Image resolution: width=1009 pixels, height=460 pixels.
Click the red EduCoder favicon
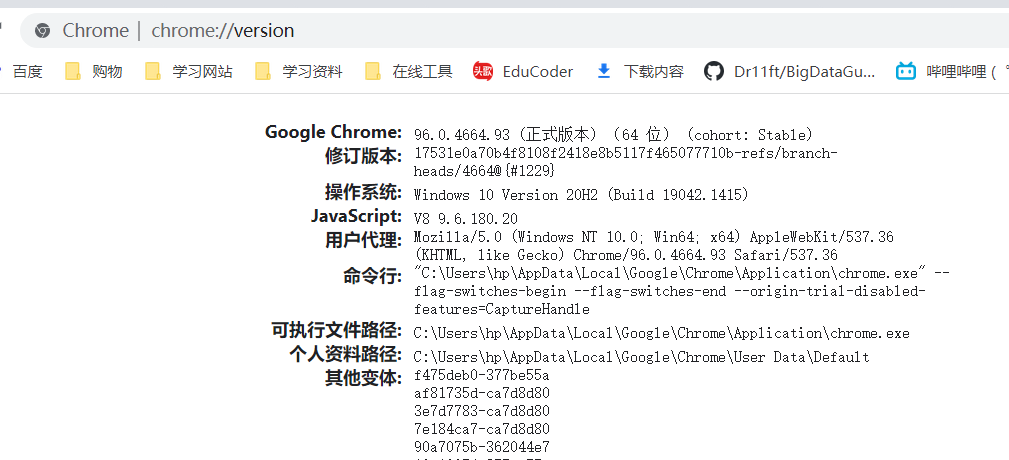tap(483, 71)
